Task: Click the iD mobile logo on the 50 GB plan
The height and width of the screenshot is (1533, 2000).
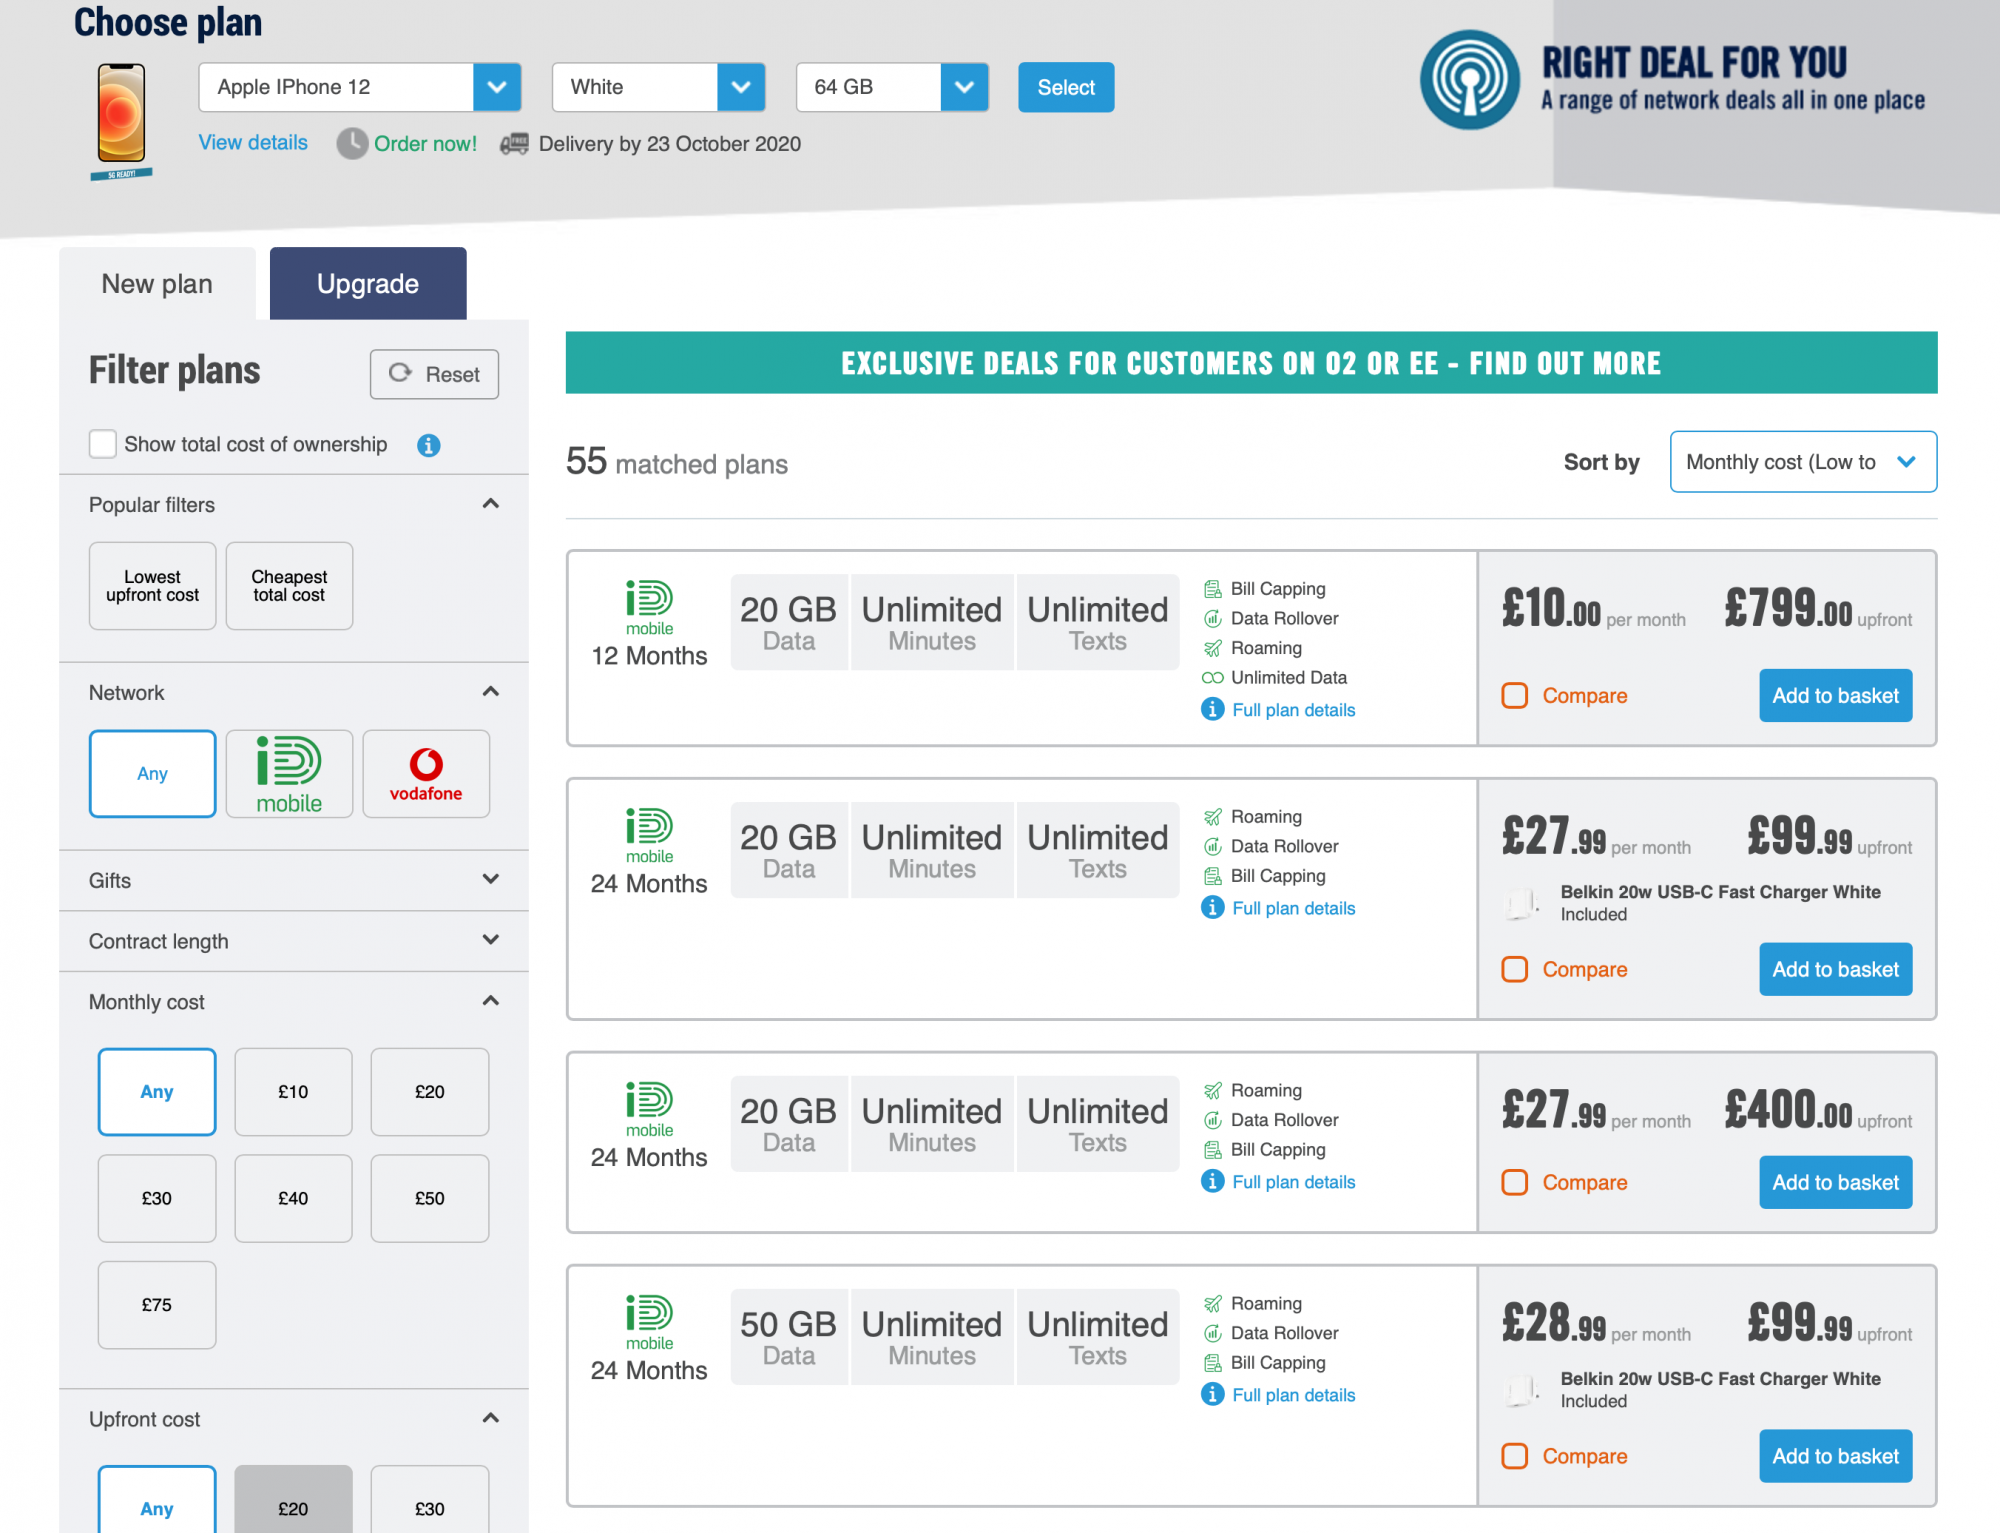Action: pyautogui.click(x=649, y=1323)
